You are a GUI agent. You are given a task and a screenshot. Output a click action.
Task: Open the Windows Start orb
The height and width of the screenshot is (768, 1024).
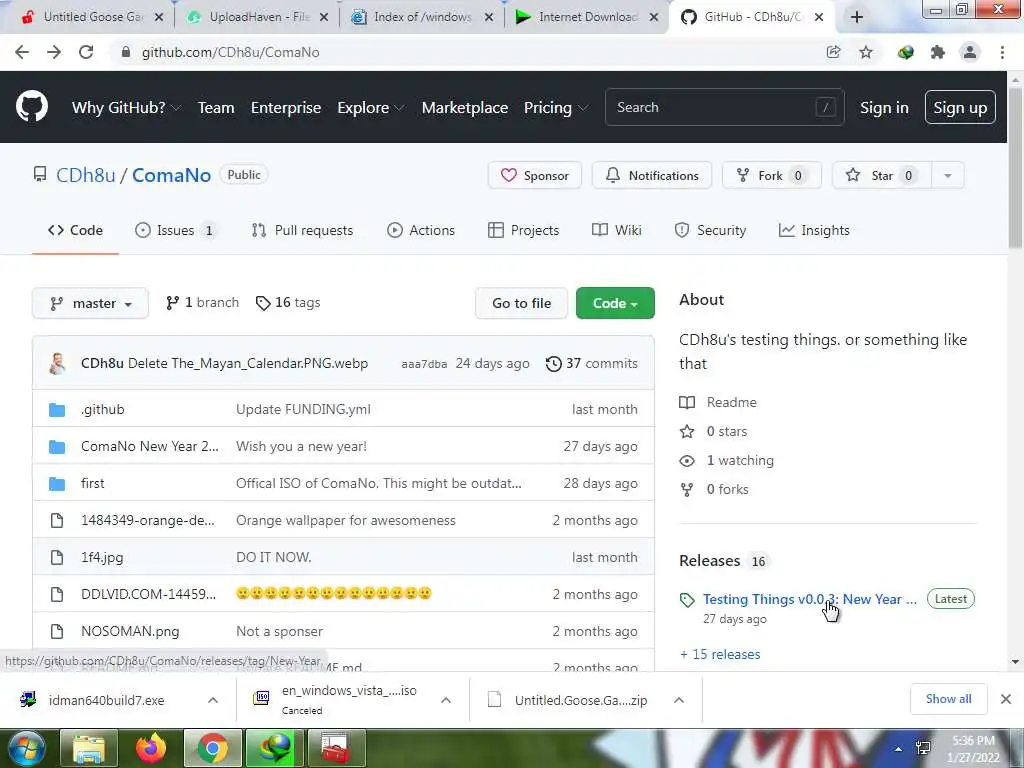coord(26,748)
